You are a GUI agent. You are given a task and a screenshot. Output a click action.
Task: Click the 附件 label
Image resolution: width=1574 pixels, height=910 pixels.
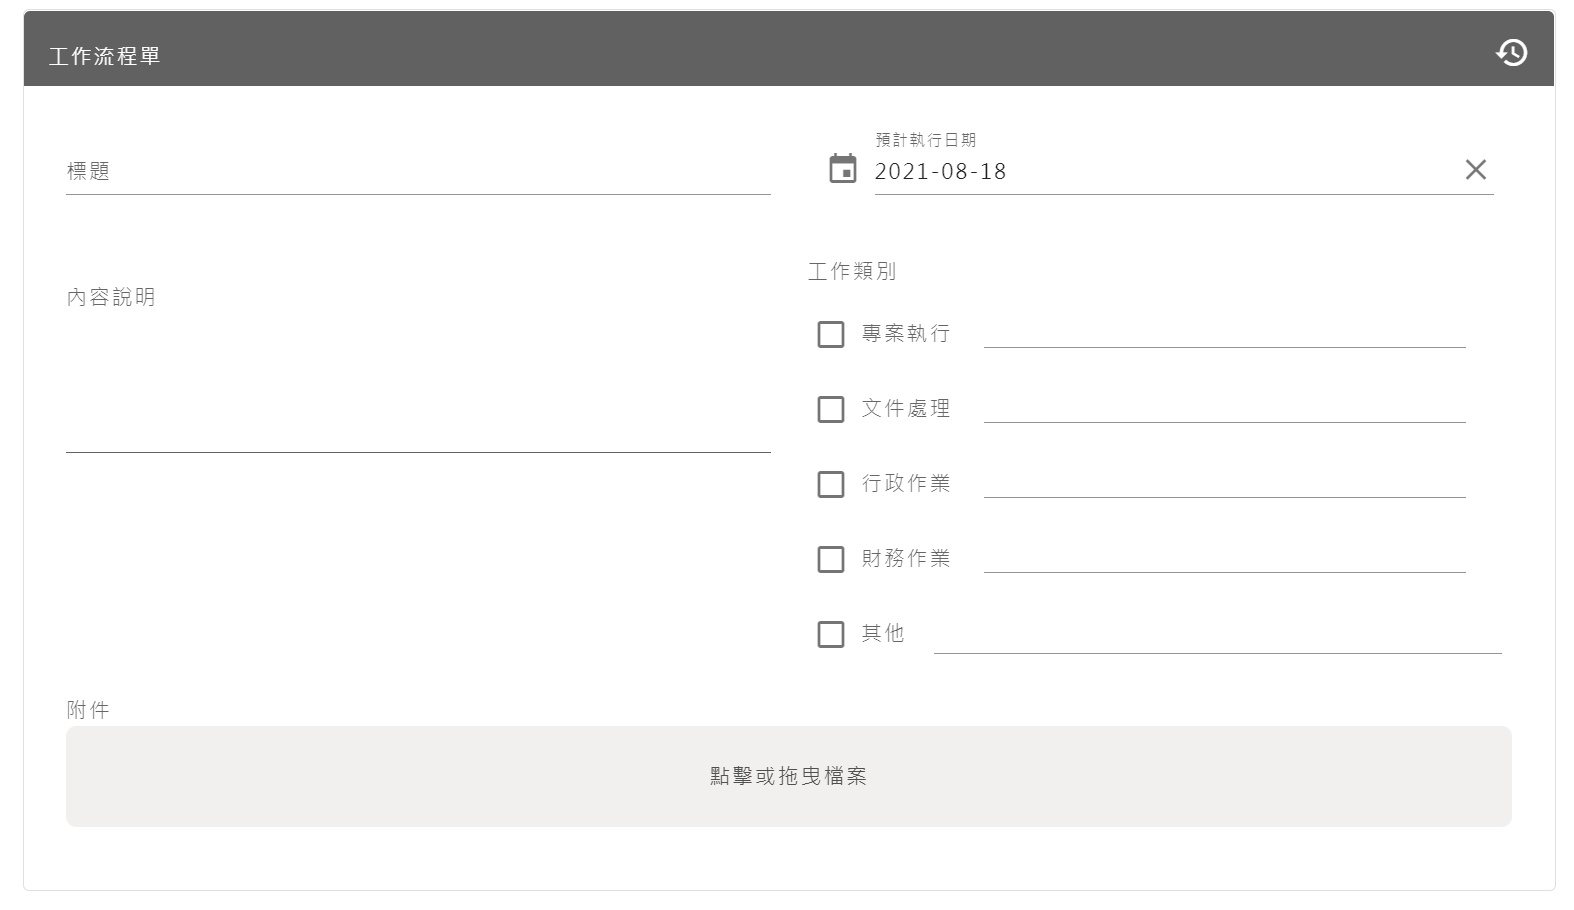tap(88, 710)
